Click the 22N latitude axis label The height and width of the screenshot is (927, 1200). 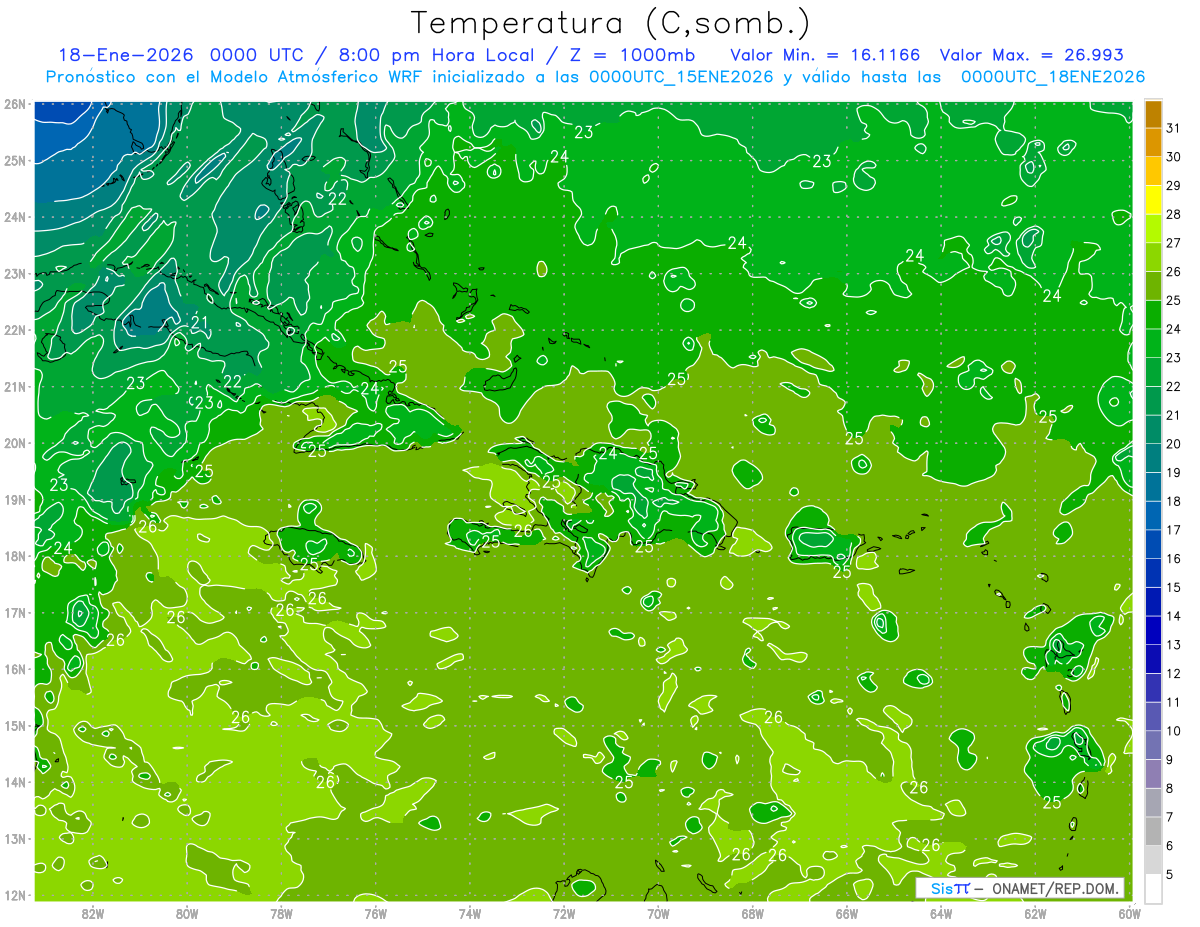[x=14, y=330]
